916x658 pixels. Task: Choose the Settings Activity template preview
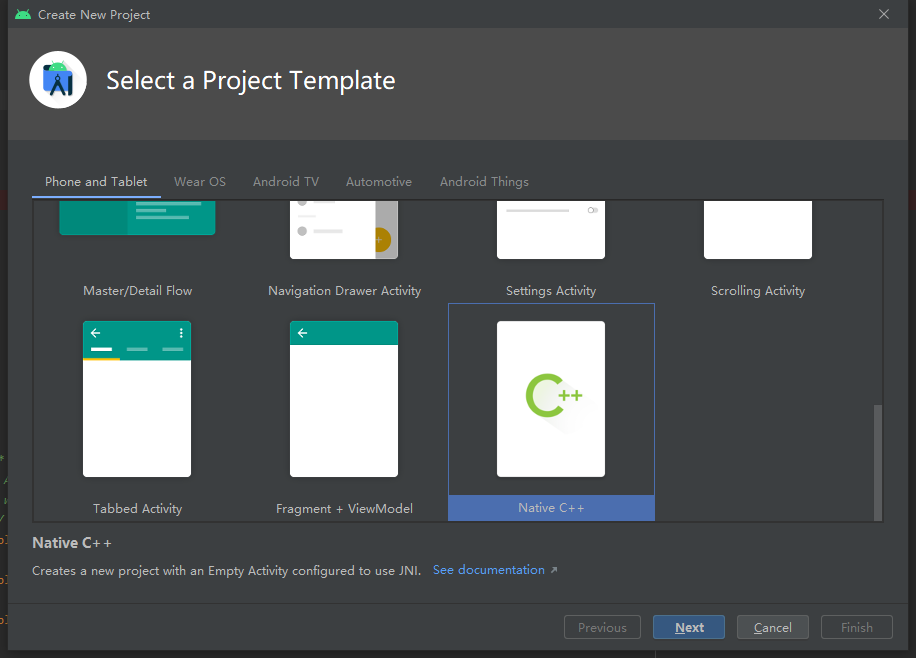click(551, 230)
